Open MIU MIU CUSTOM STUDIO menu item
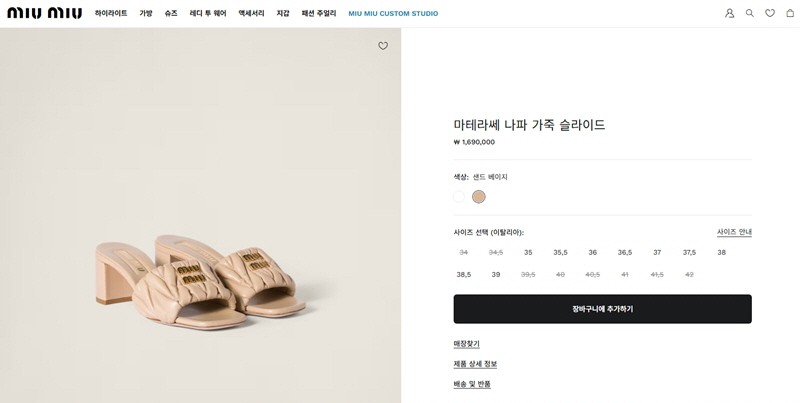Image resolution: width=800 pixels, height=403 pixels. 393,14
